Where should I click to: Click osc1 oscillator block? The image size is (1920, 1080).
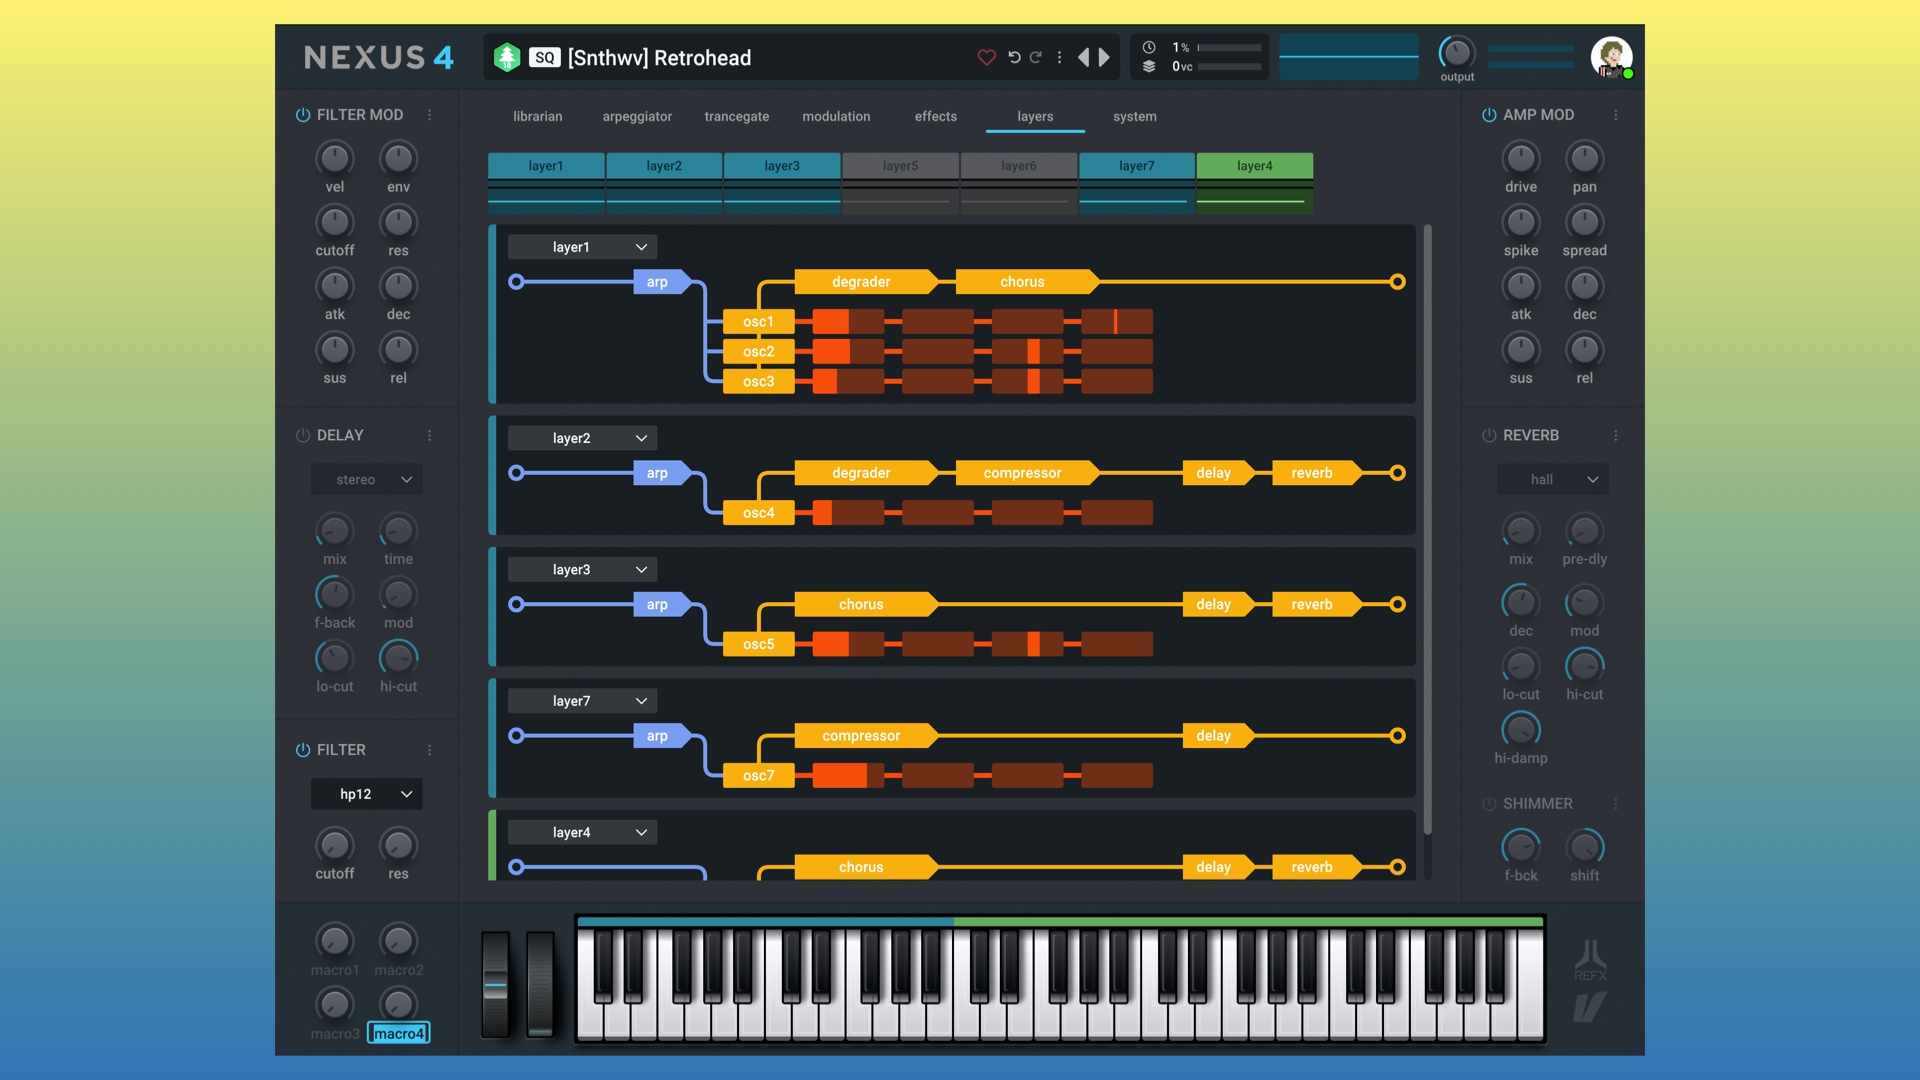click(x=759, y=322)
